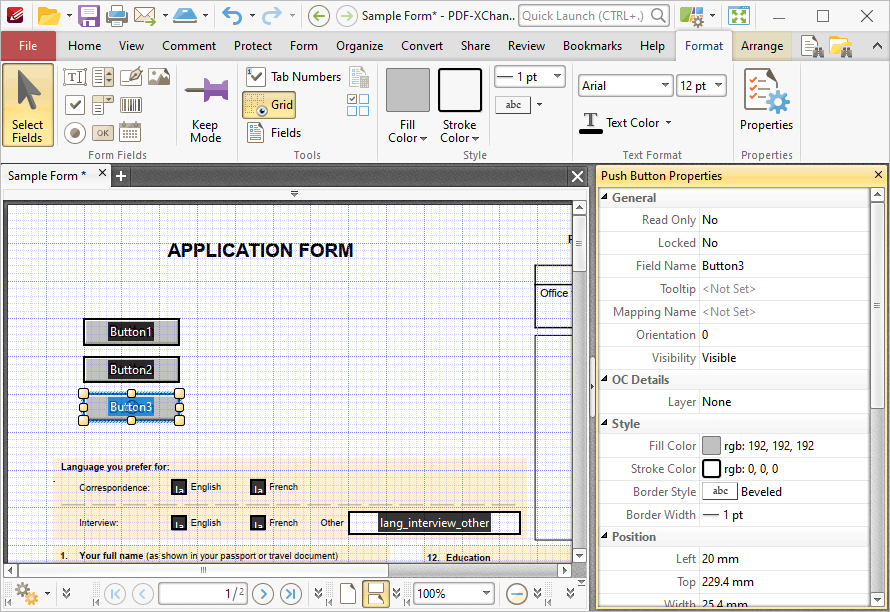Screen dimensions: 890x612
Task: Open the document Properties pane icon
Action: tap(766, 104)
